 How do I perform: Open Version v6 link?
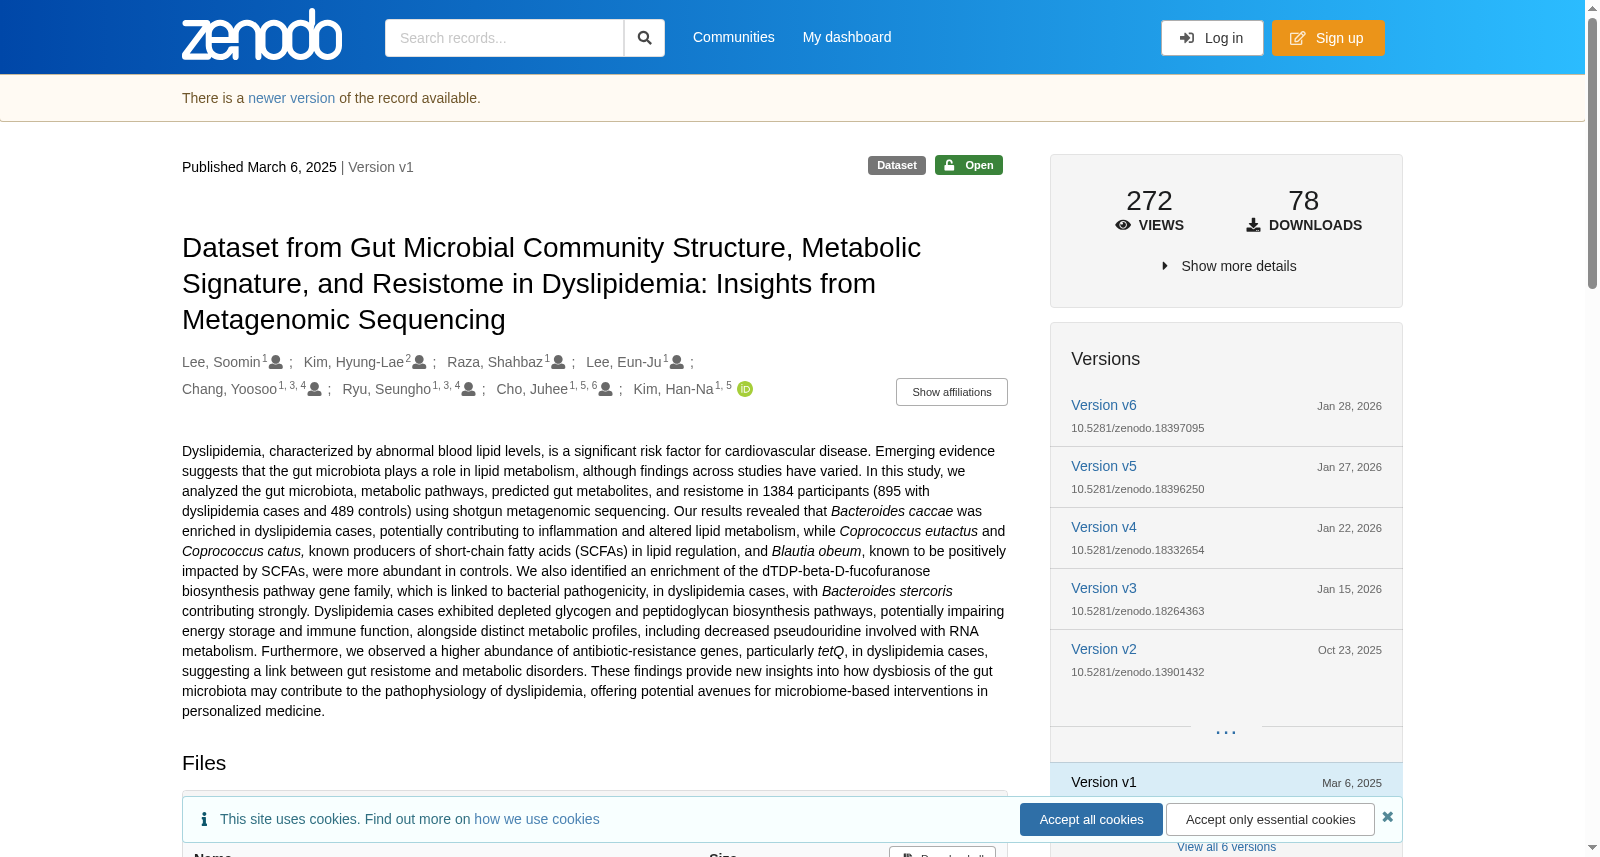point(1104,405)
